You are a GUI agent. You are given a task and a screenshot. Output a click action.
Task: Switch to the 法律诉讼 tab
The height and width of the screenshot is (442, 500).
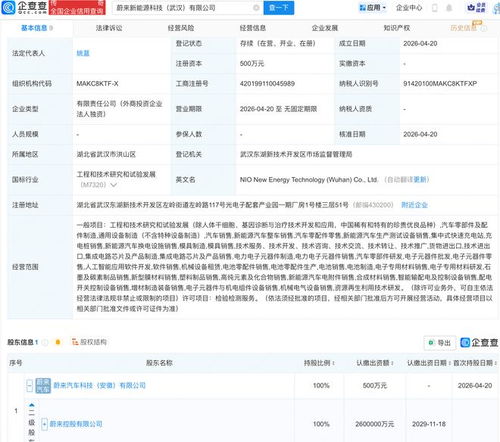(x=109, y=28)
